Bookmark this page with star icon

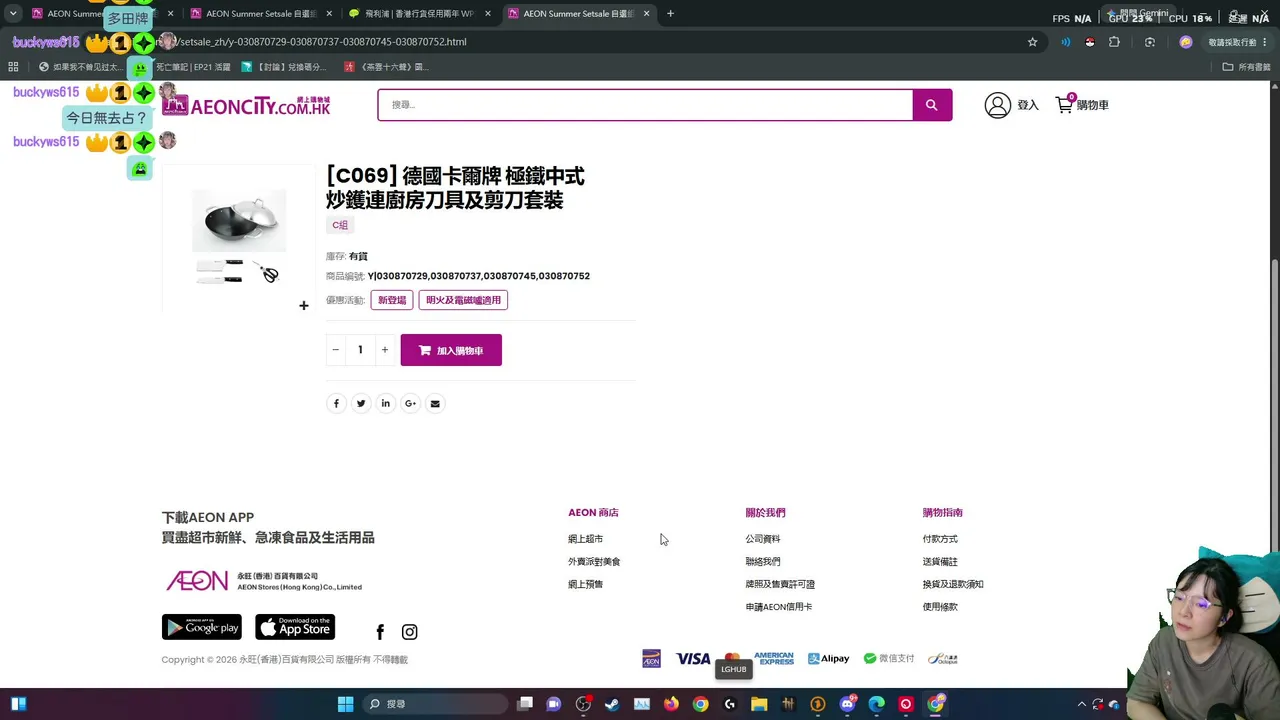(x=1033, y=42)
